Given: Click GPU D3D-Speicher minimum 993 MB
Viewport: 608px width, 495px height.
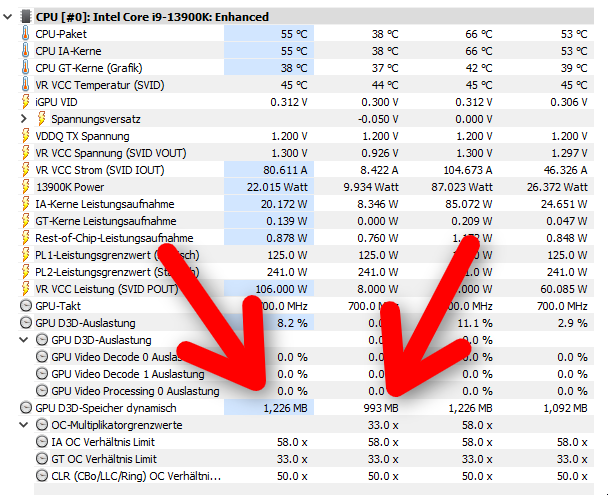Looking at the screenshot, I should (x=381, y=408).
